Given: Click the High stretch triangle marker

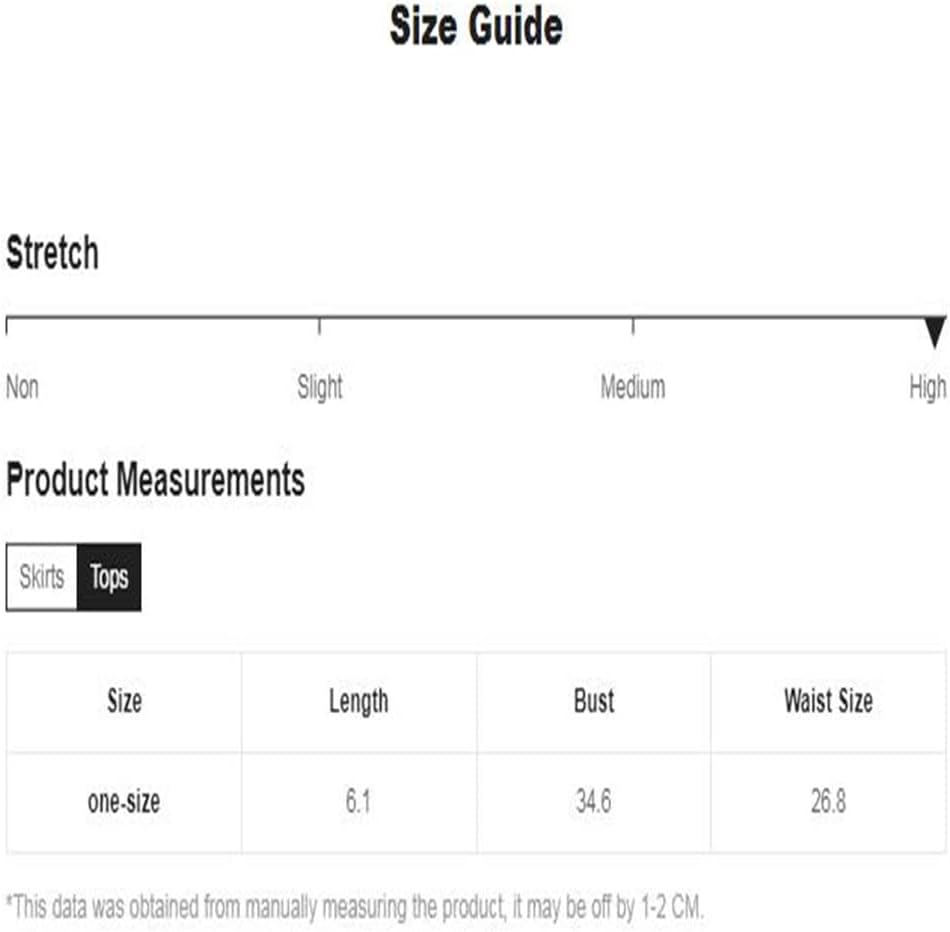Looking at the screenshot, I should coord(934,331).
